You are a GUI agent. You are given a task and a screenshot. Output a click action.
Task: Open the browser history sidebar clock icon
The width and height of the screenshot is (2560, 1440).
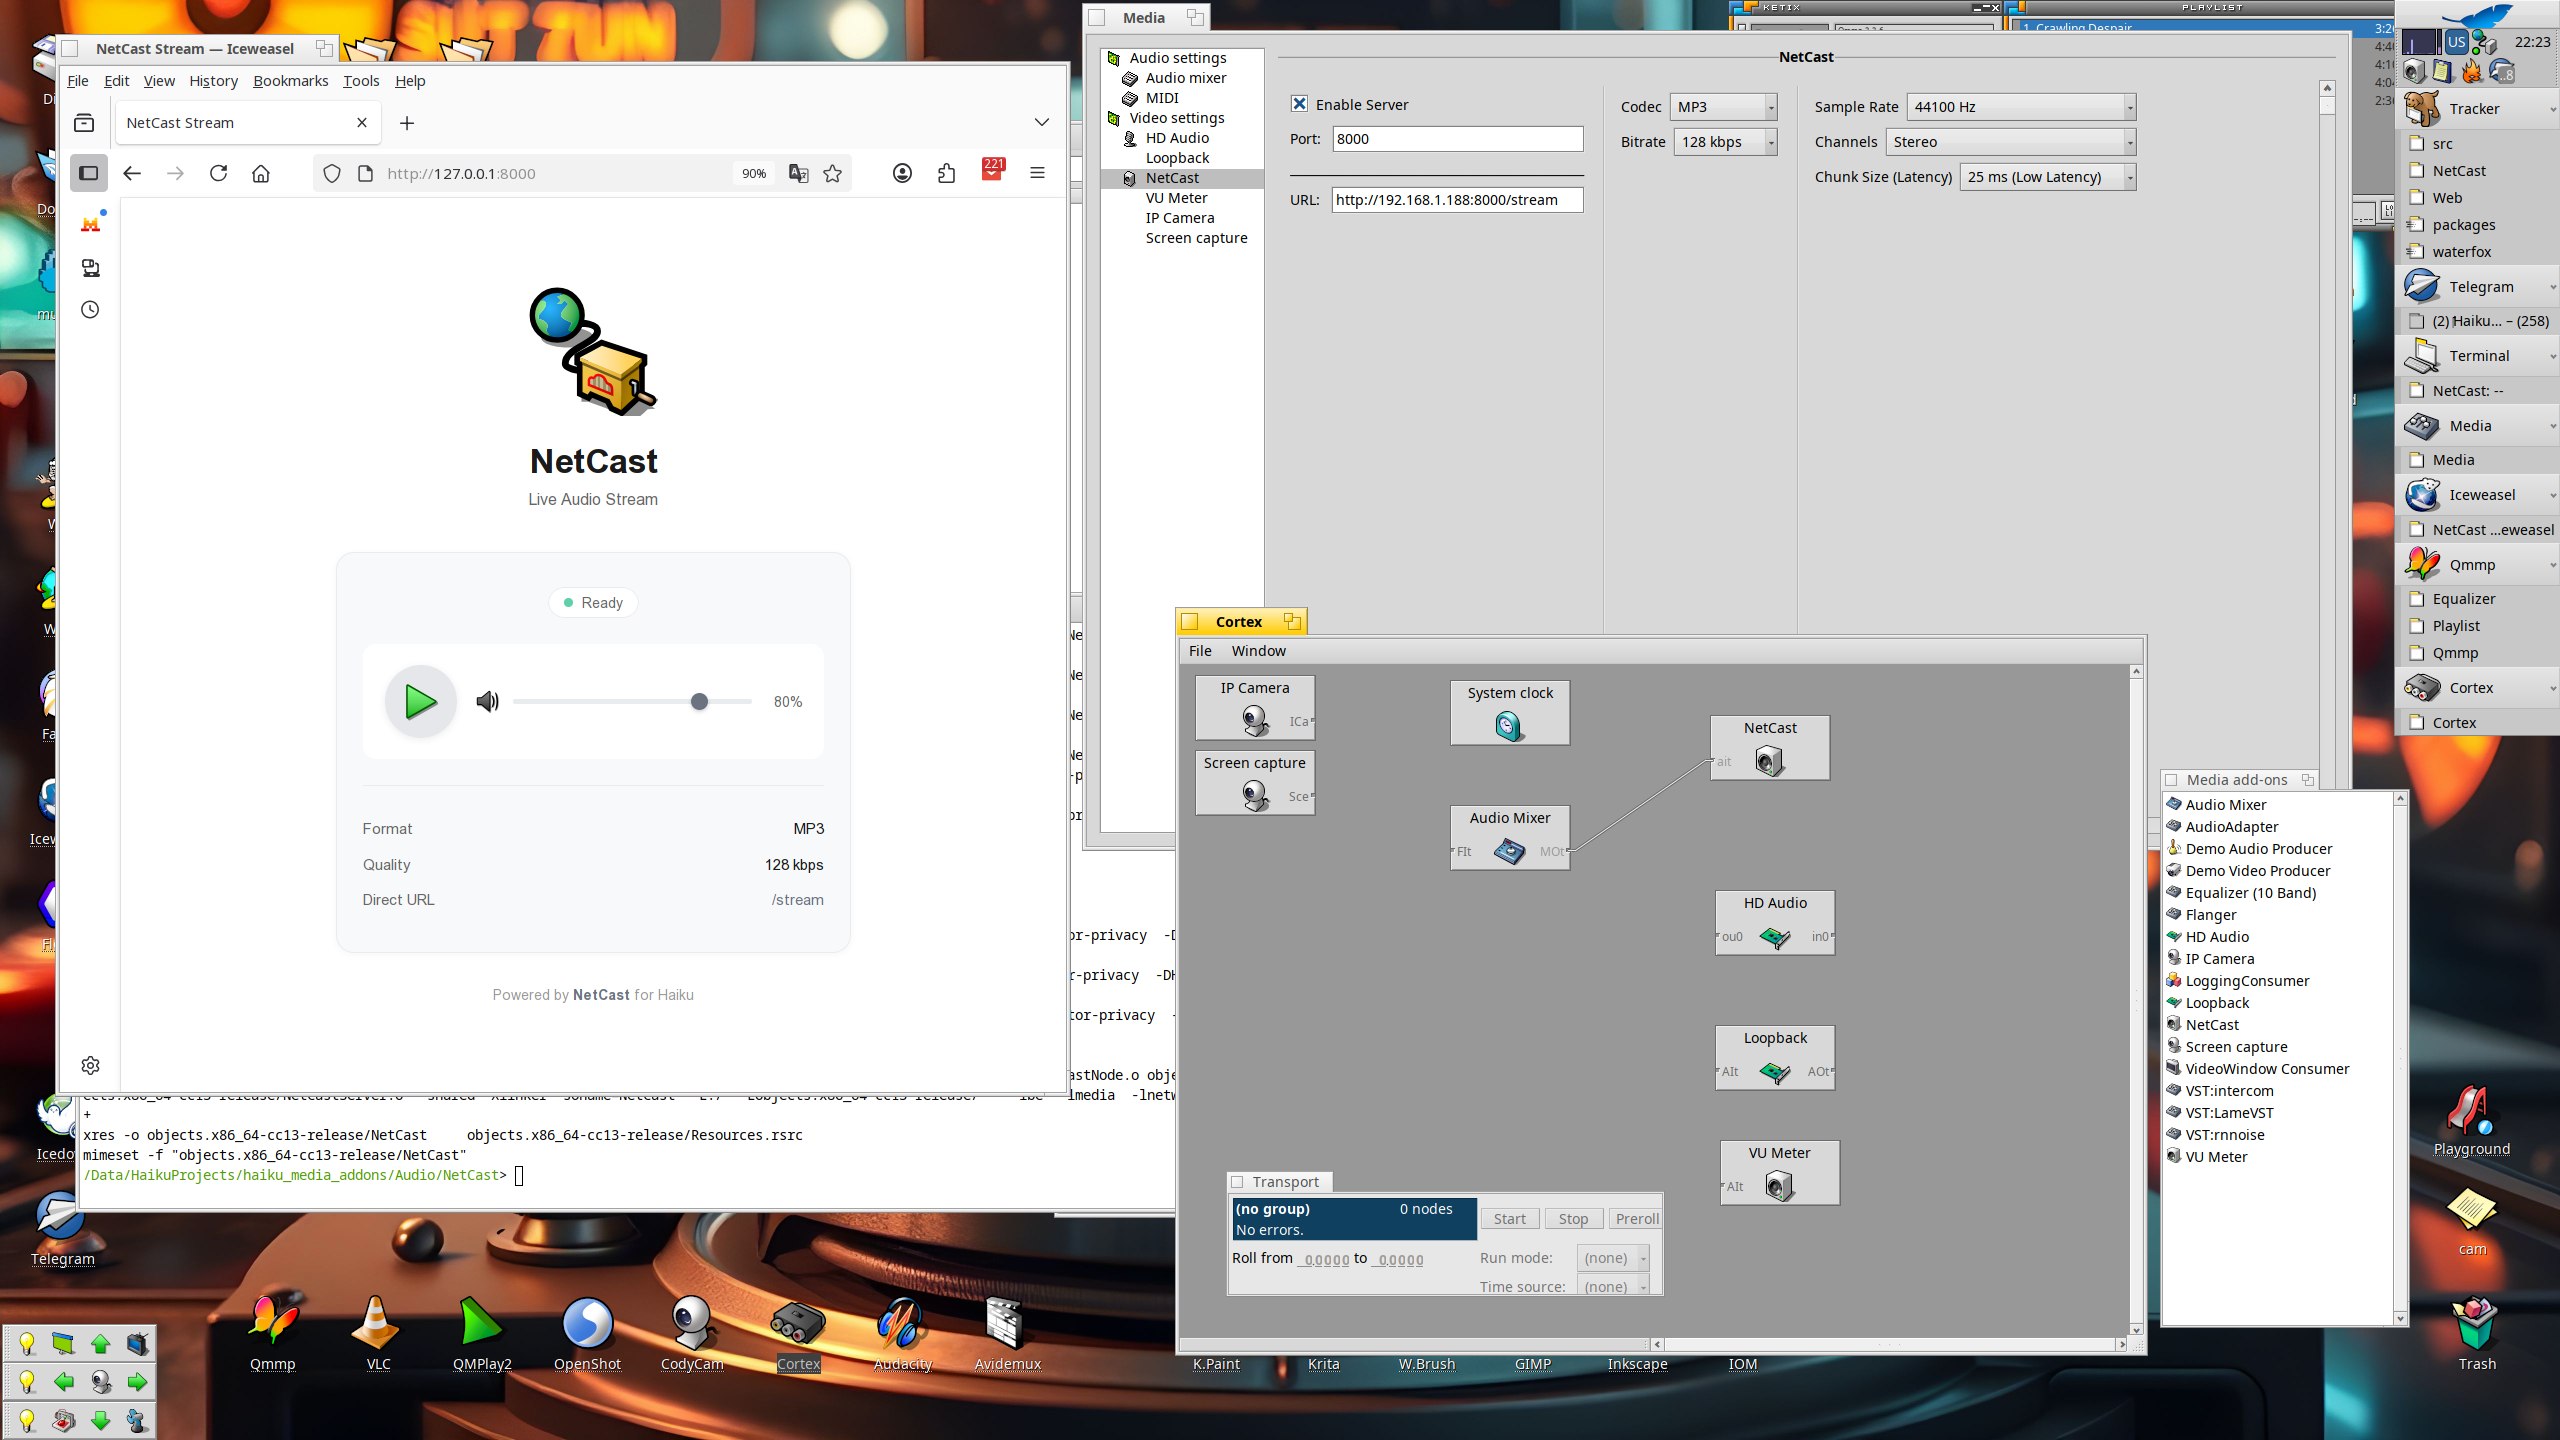[x=90, y=309]
